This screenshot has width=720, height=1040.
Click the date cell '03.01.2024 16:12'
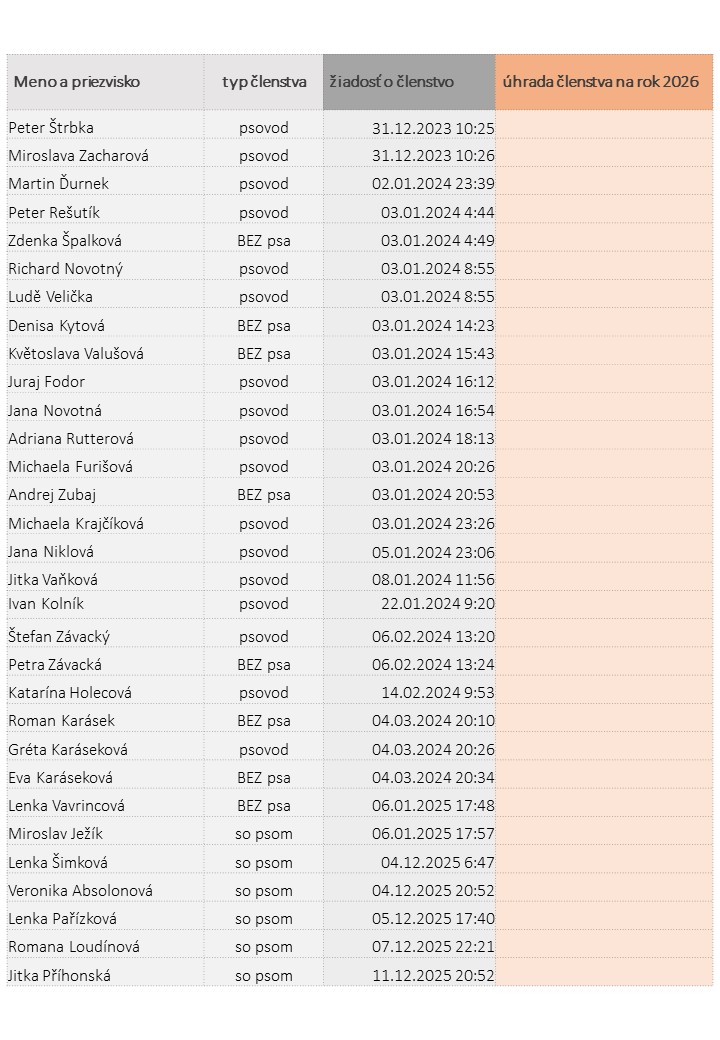tap(433, 382)
